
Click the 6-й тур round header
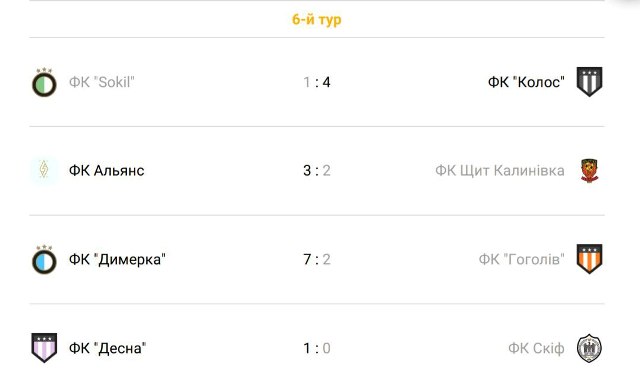tap(317, 19)
